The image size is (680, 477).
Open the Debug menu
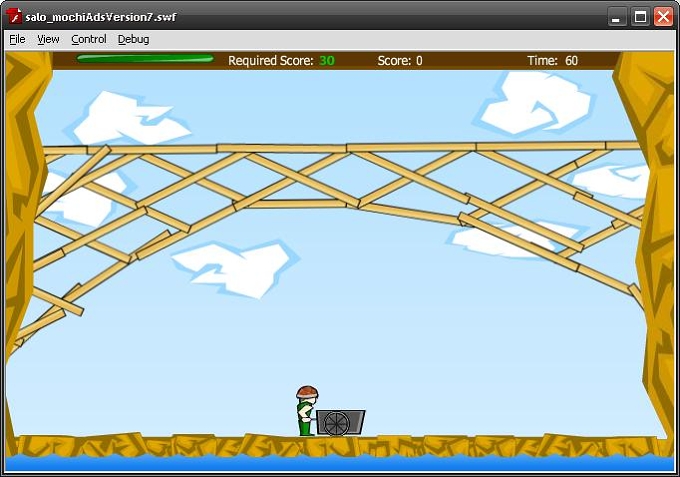click(134, 39)
